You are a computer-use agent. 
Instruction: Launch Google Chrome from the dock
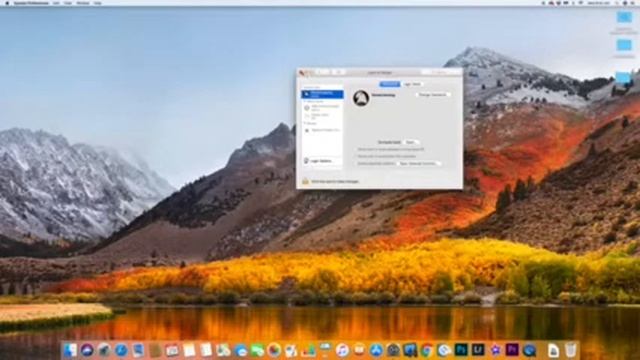coord(427,350)
